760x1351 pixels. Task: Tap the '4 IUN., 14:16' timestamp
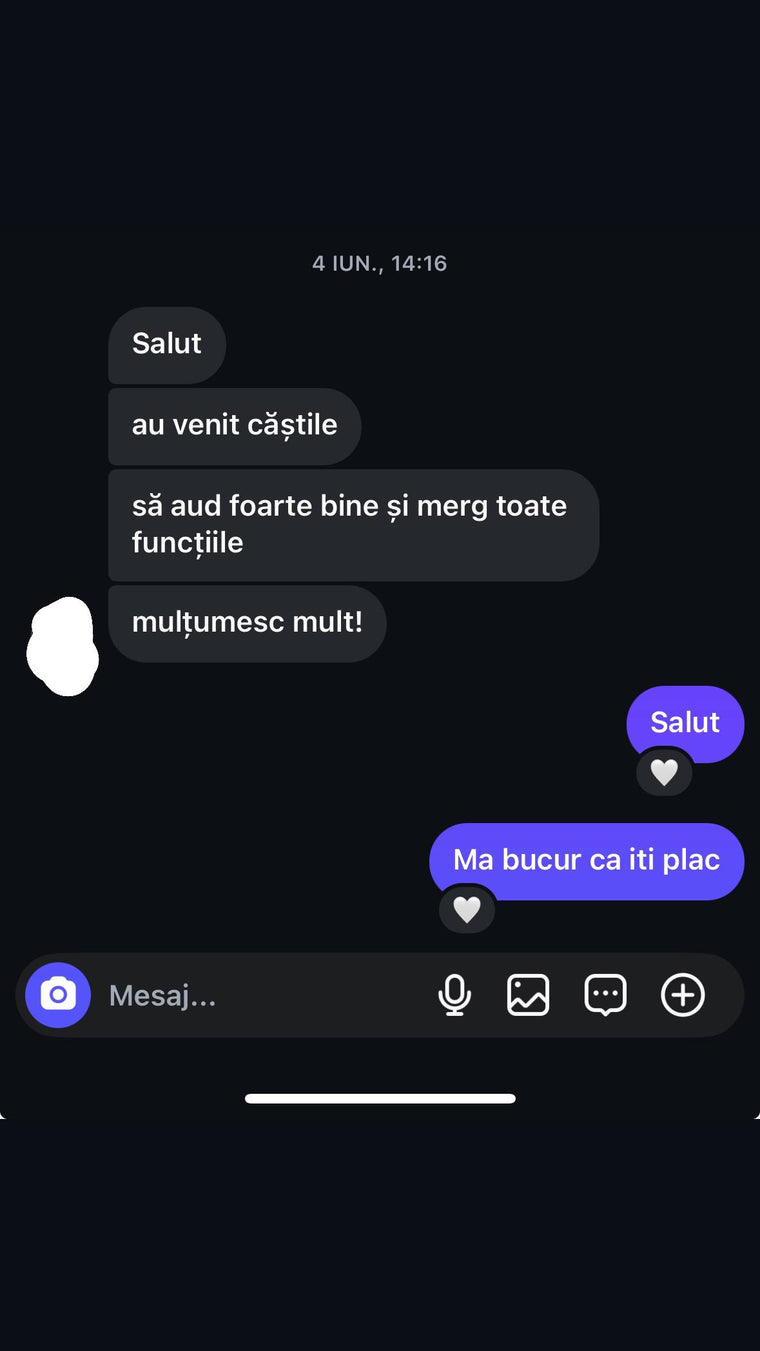(379, 264)
